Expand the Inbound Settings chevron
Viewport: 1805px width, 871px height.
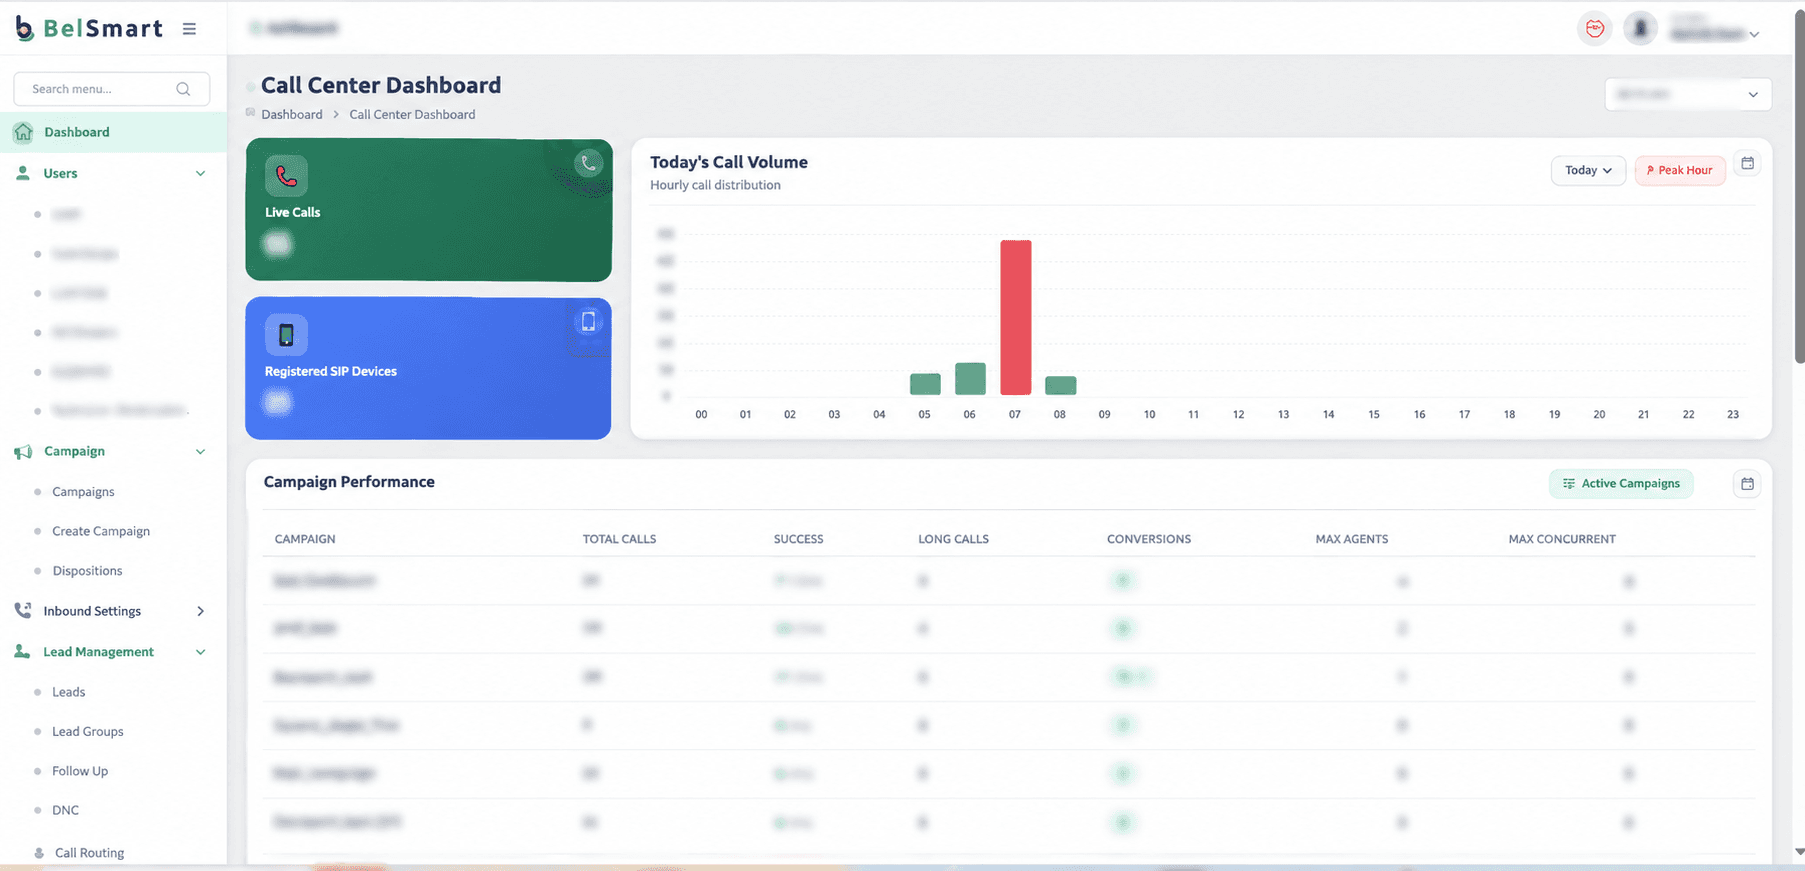coord(200,611)
